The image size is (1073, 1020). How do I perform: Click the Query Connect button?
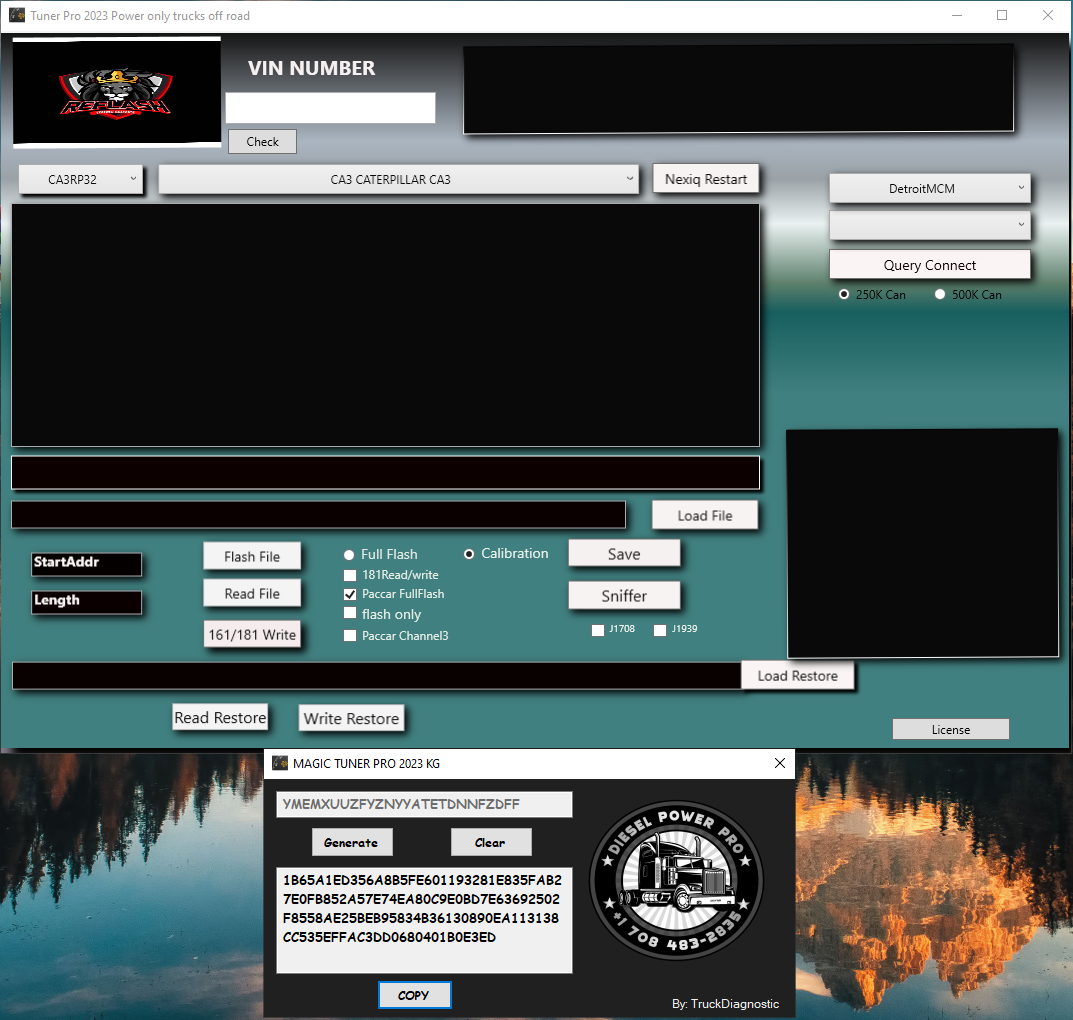[929, 265]
